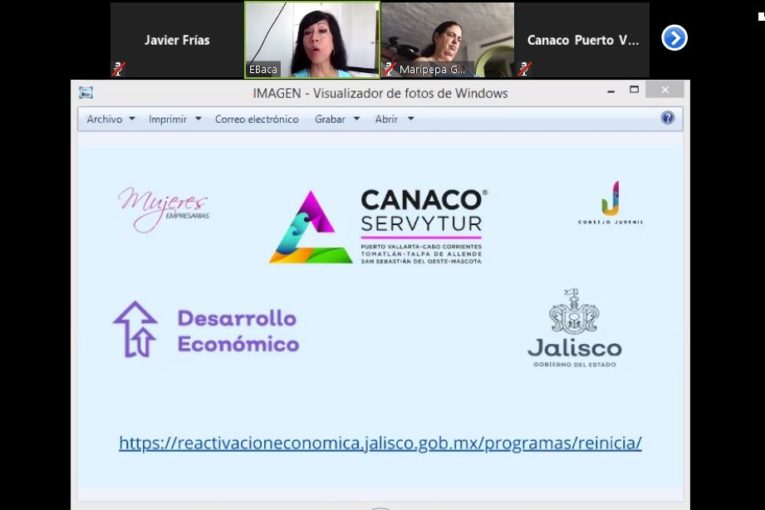765x510 pixels.
Task: Click the photo viewer app icon in title bar
Action: pyautogui.click(x=86, y=93)
